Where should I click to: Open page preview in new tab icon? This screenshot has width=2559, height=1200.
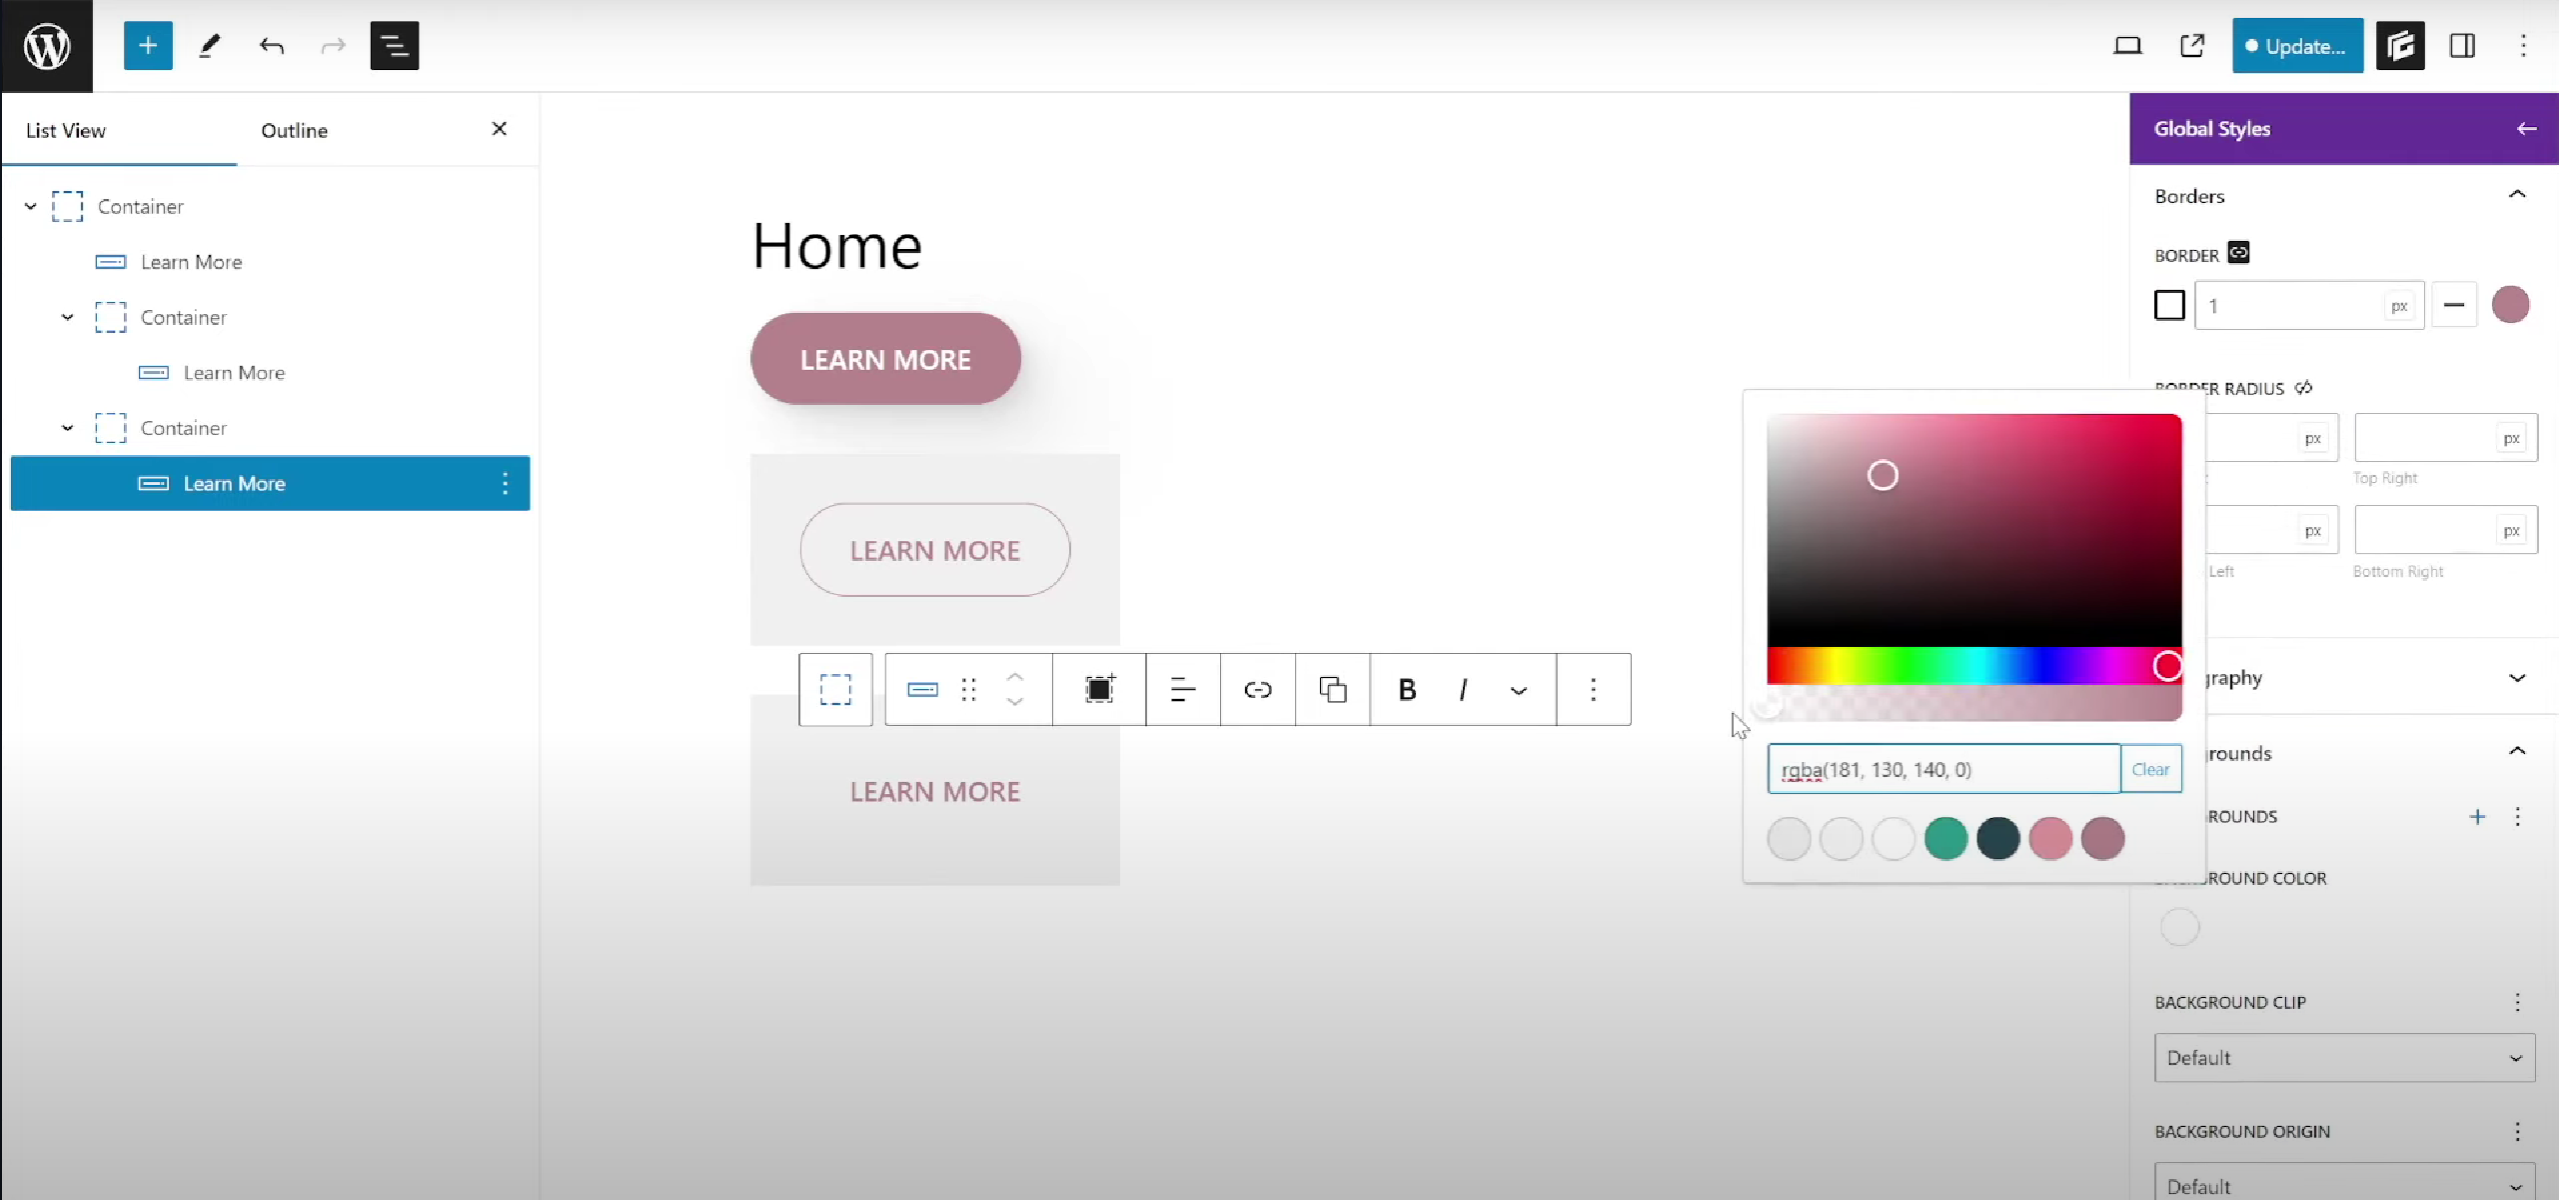pyautogui.click(x=2191, y=46)
